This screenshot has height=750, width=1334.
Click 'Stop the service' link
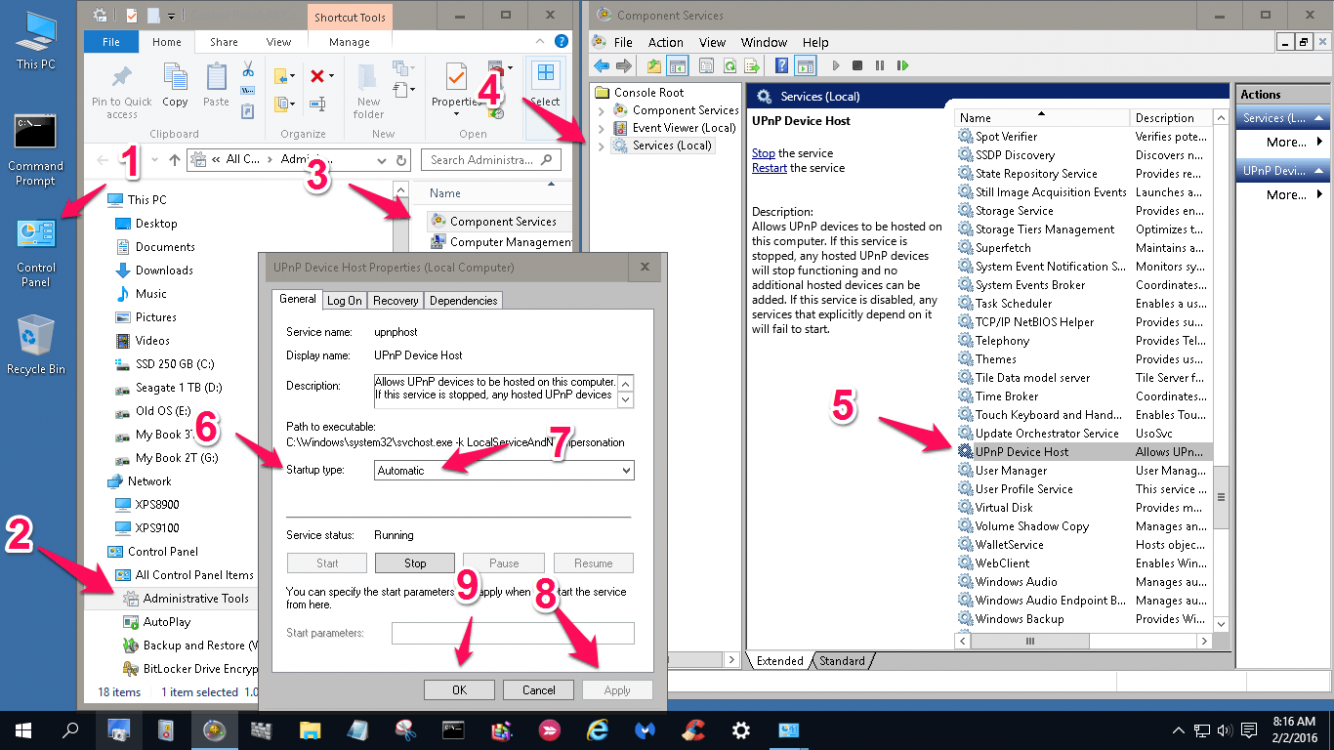pyautogui.click(x=763, y=153)
